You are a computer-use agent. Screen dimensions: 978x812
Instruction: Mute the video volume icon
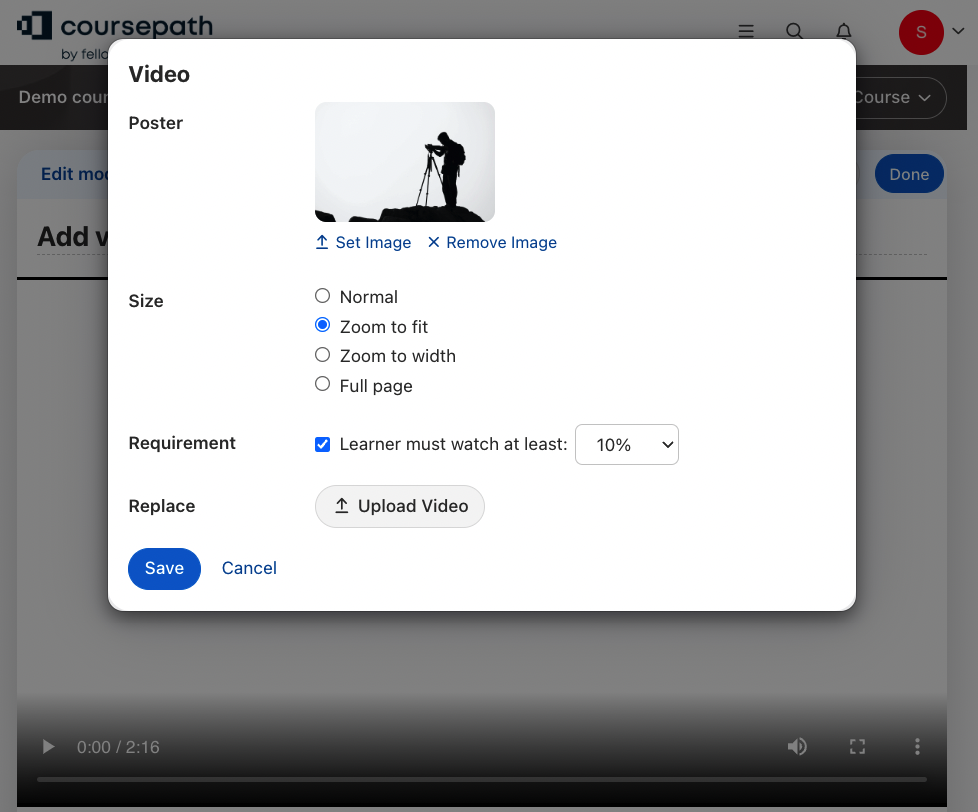[x=797, y=747]
